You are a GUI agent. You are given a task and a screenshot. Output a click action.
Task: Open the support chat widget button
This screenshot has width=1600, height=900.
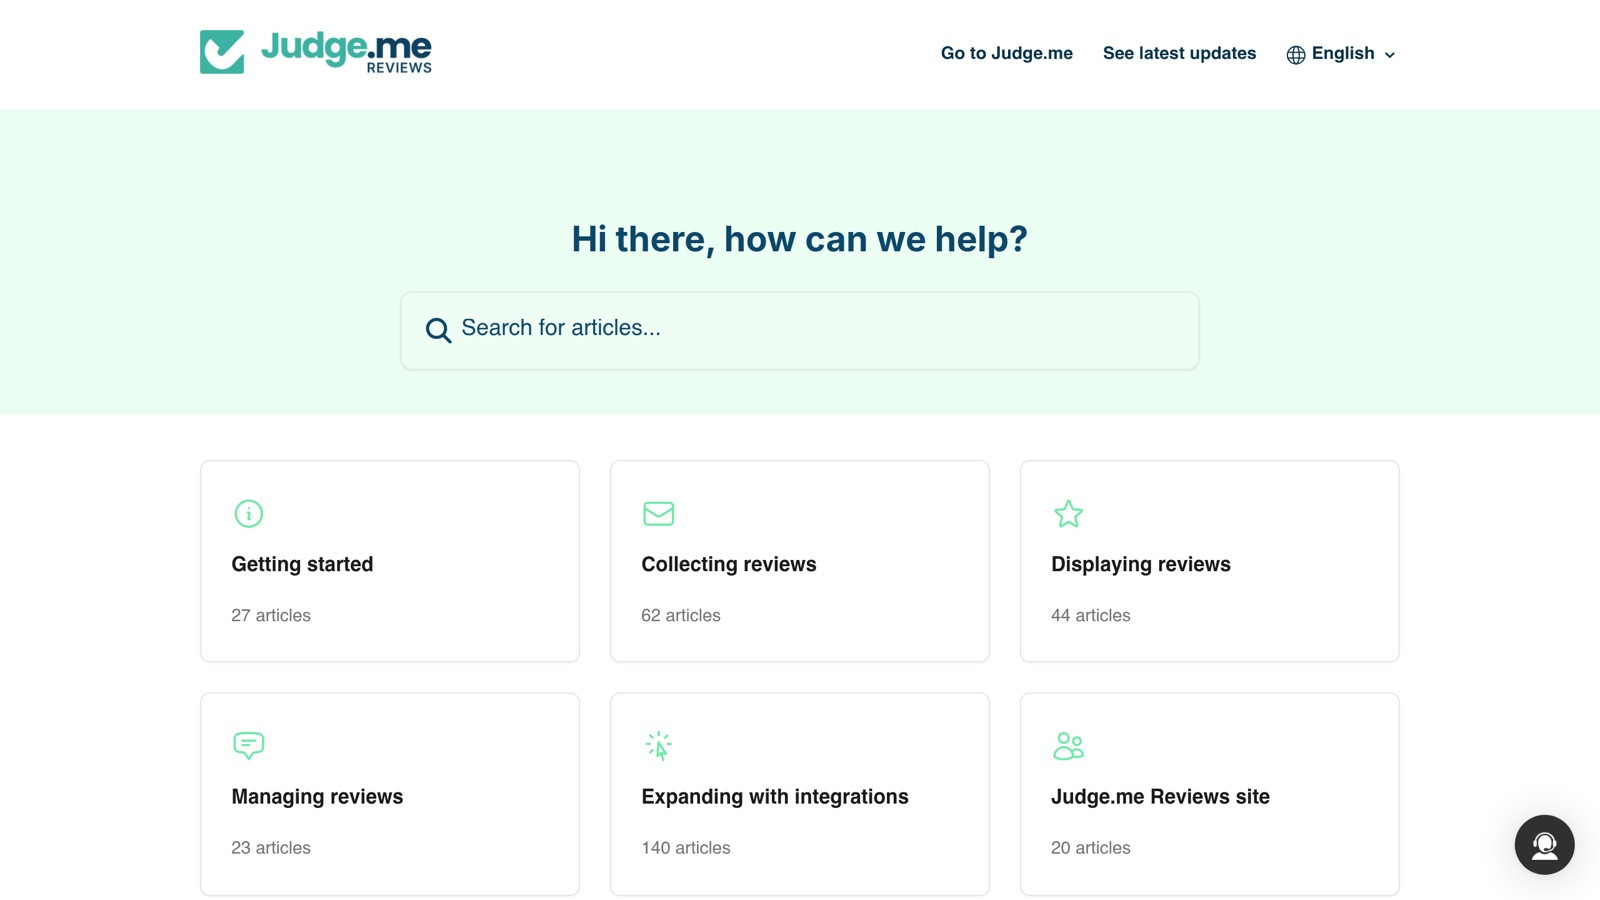[x=1544, y=845]
